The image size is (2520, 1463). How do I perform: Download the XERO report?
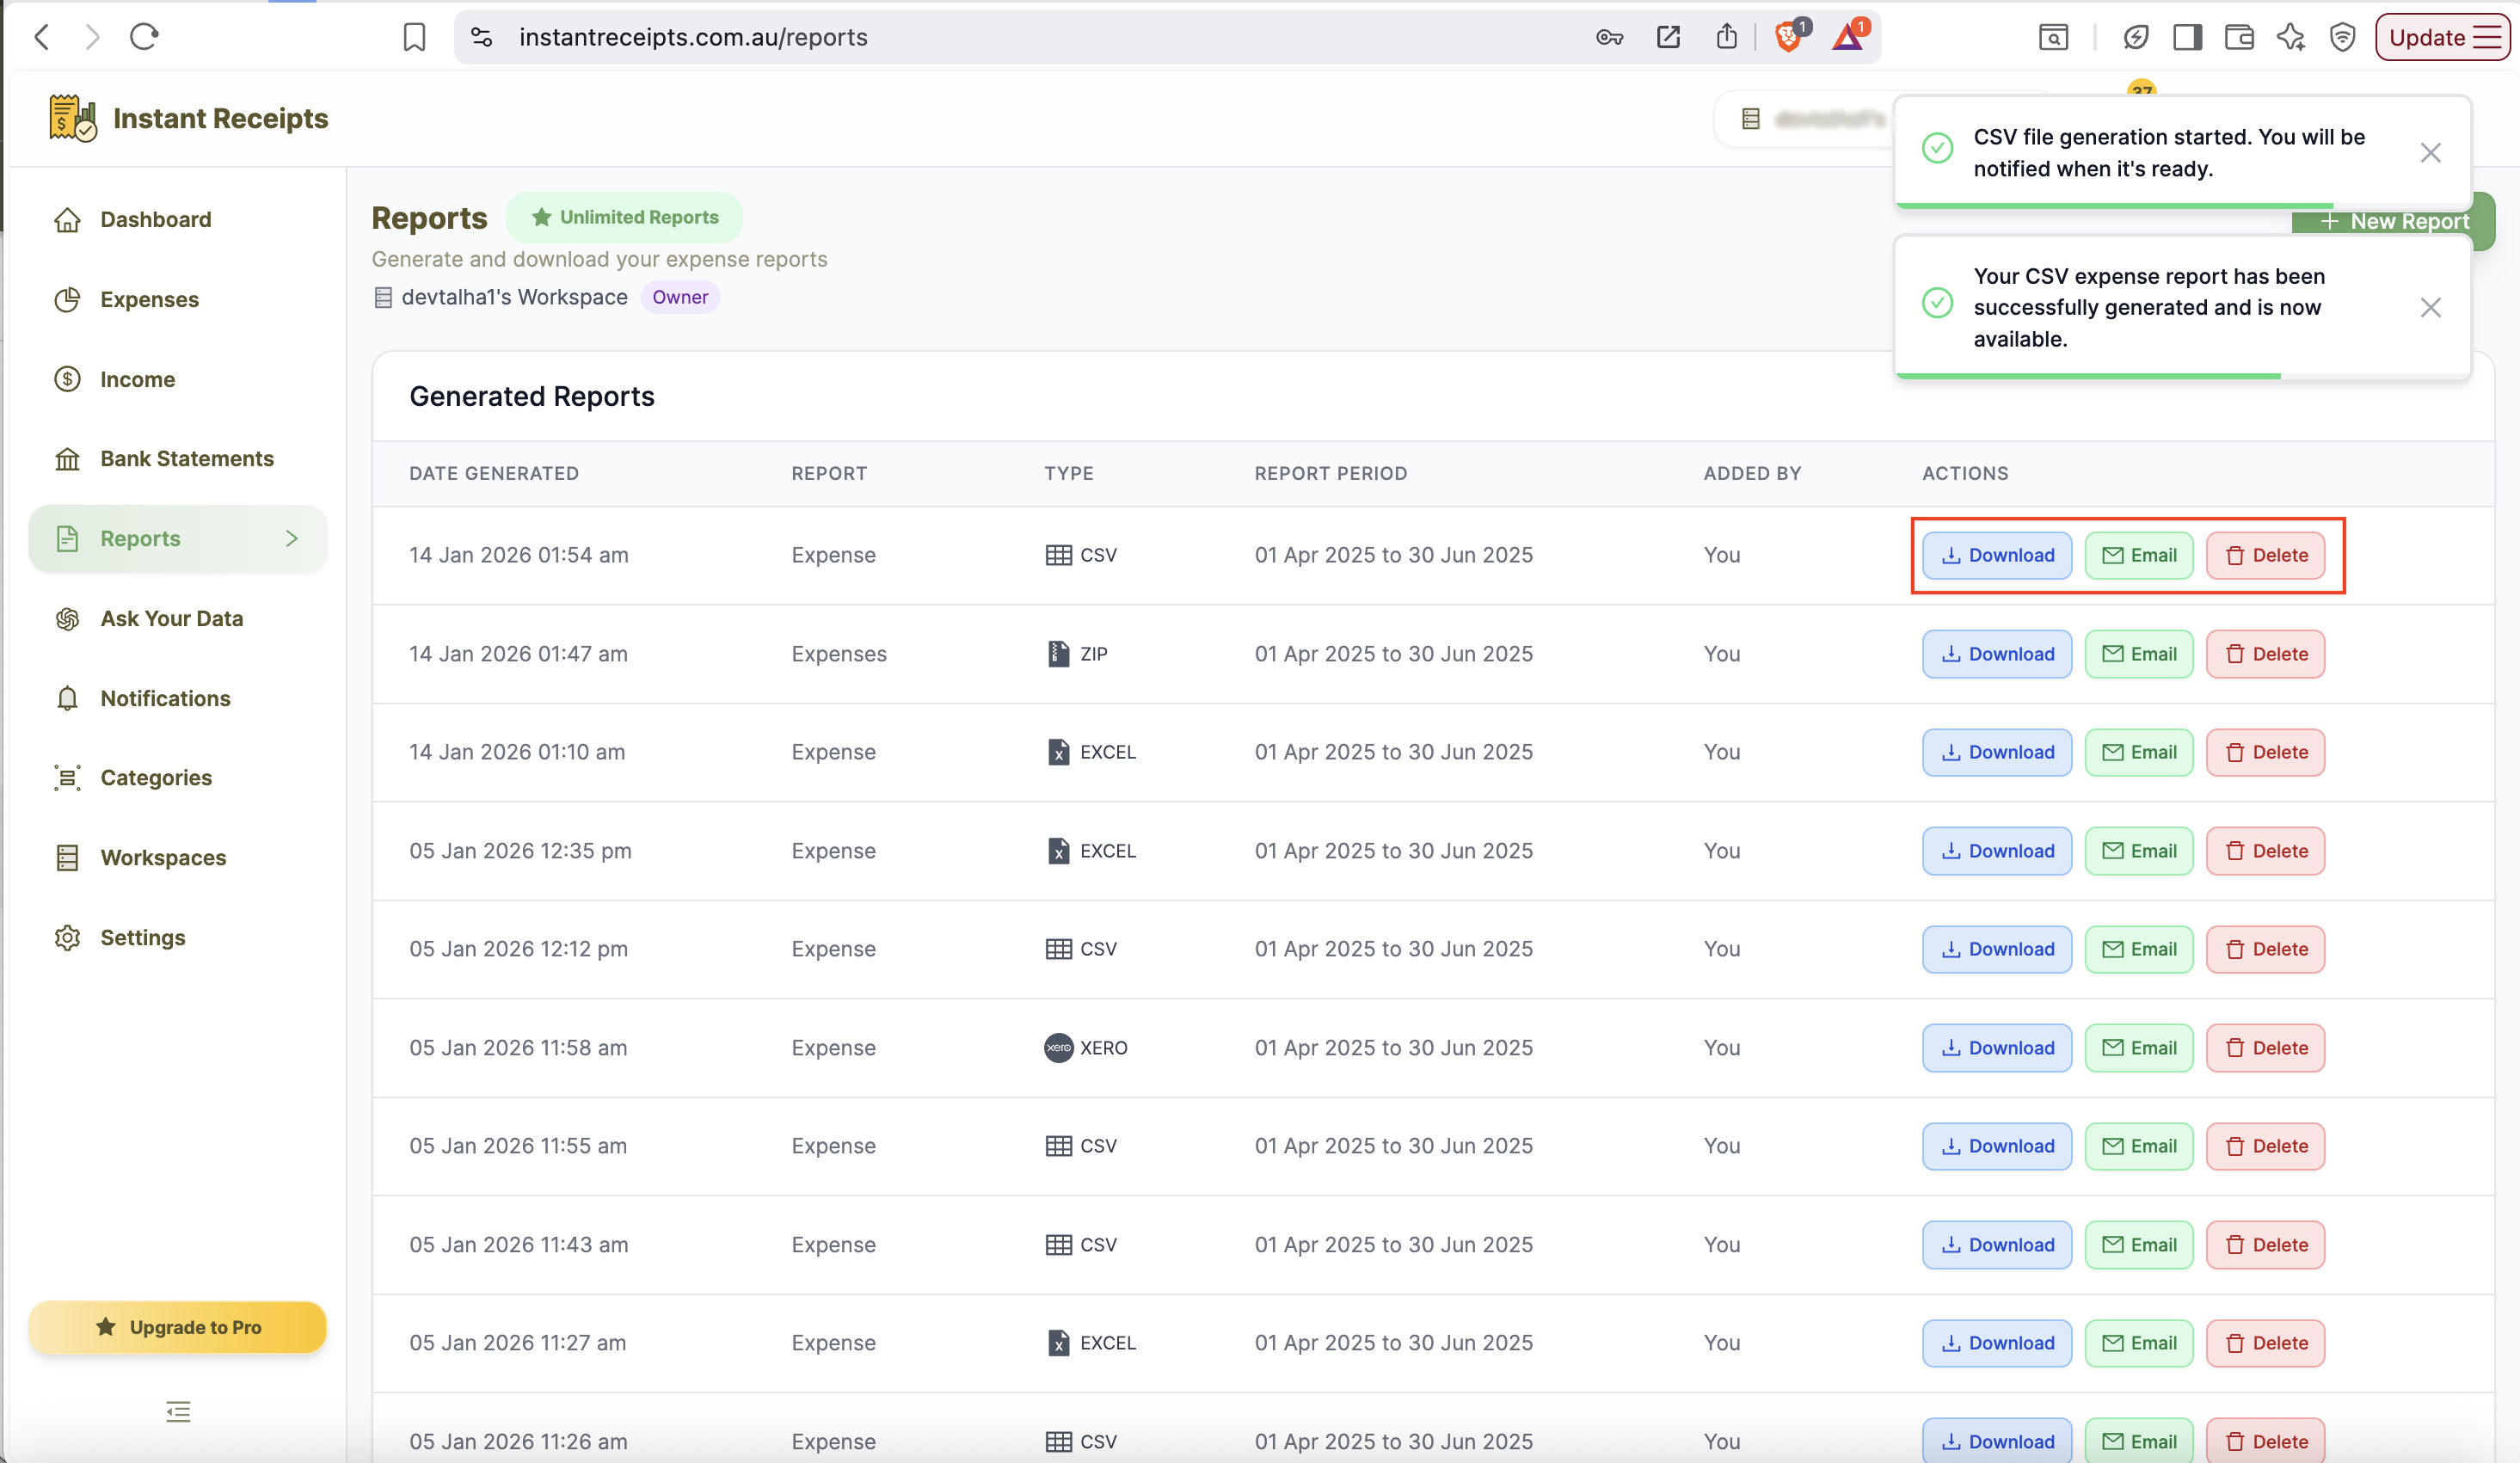pos(1996,1048)
